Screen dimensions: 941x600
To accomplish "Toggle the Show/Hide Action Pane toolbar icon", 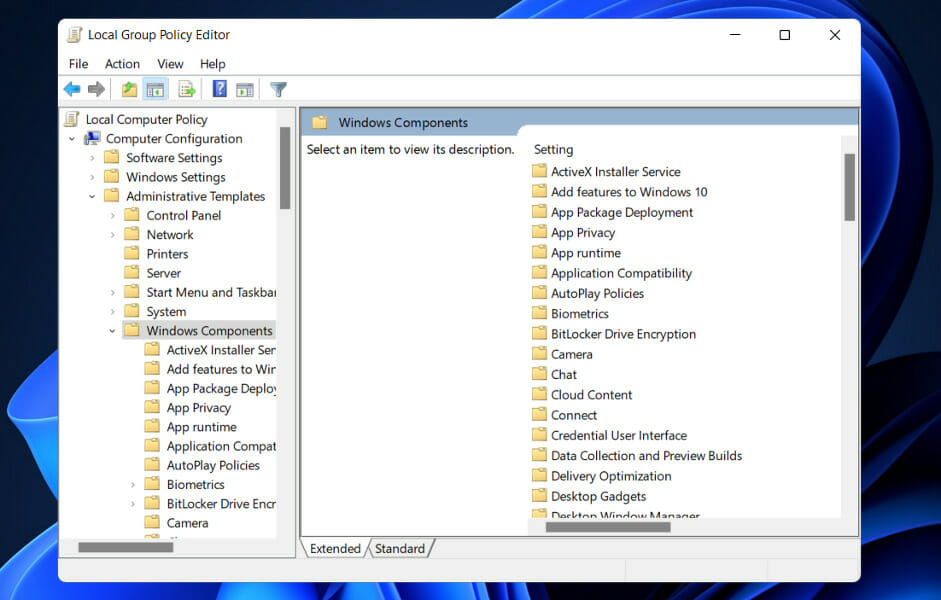I will [245, 90].
